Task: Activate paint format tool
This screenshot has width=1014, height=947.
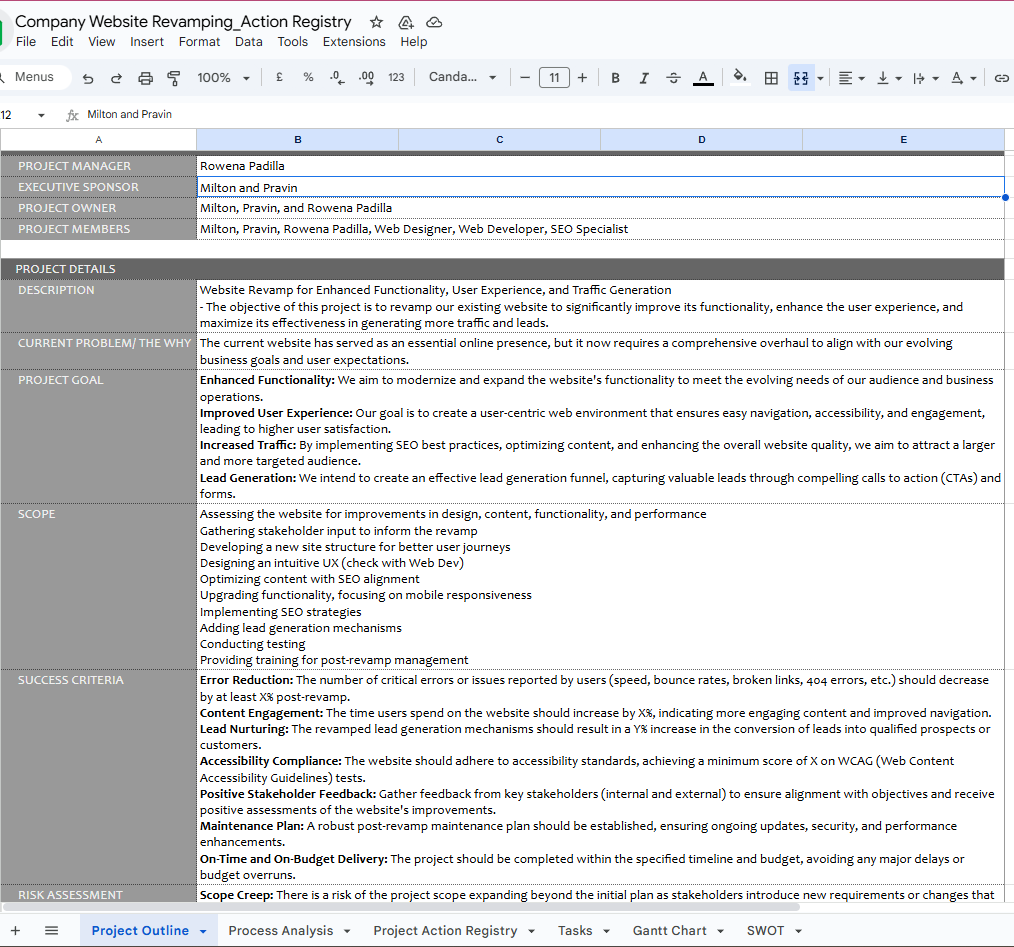Action: click(x=174, y=78)
